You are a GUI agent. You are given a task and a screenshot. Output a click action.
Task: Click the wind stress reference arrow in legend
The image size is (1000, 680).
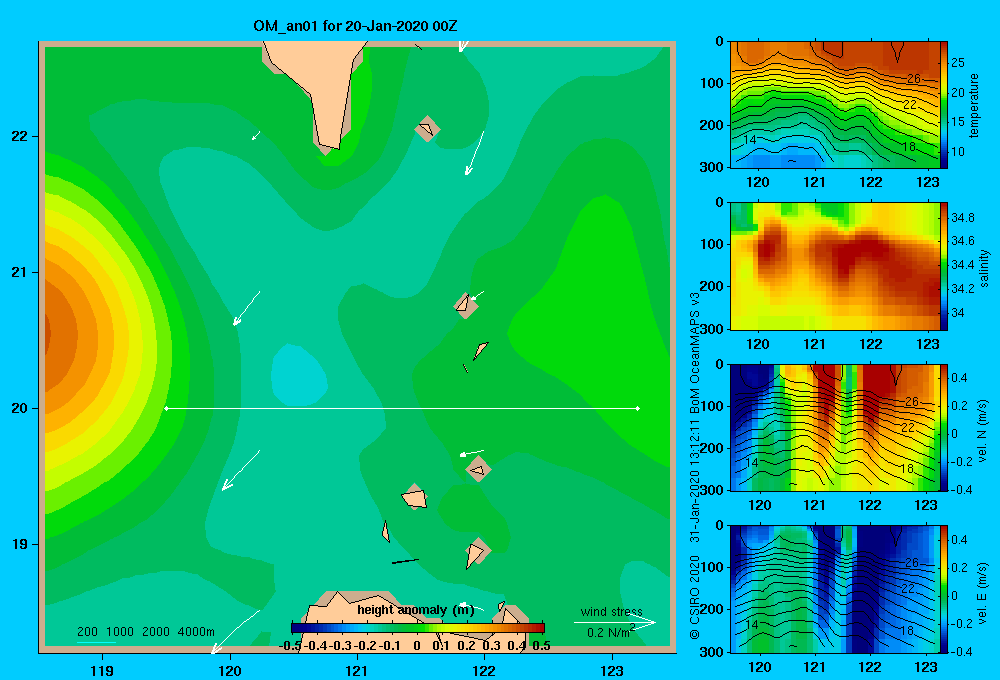[615, 622]
